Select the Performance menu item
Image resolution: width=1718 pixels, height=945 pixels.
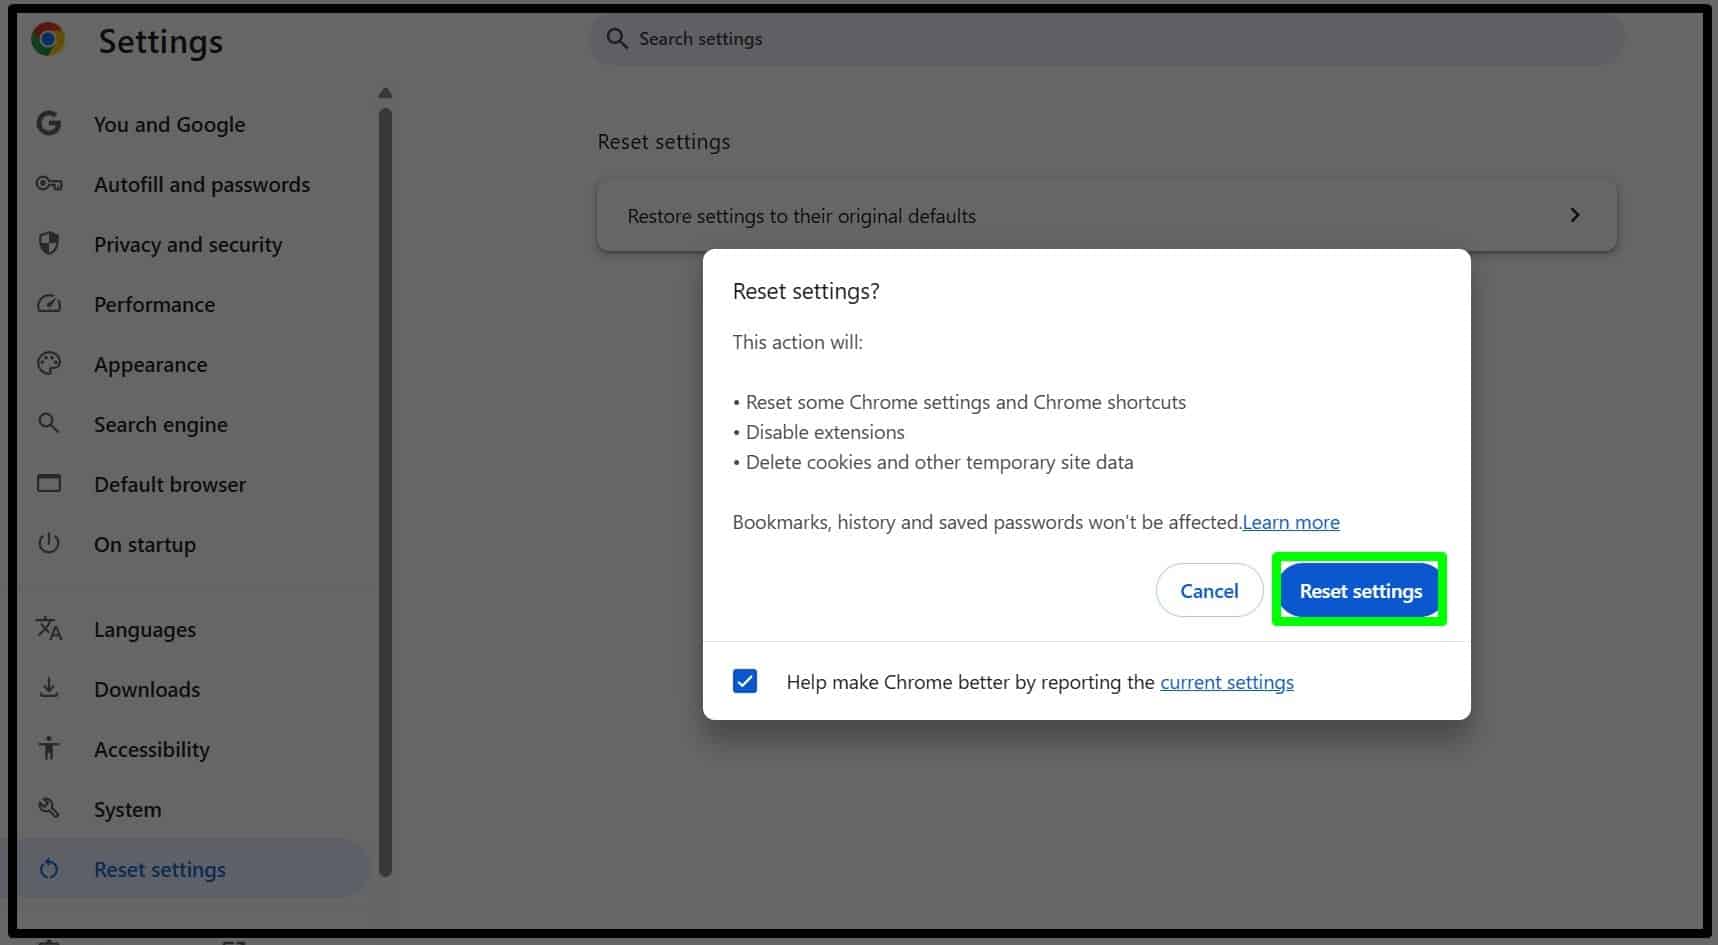tap(155, 304)
